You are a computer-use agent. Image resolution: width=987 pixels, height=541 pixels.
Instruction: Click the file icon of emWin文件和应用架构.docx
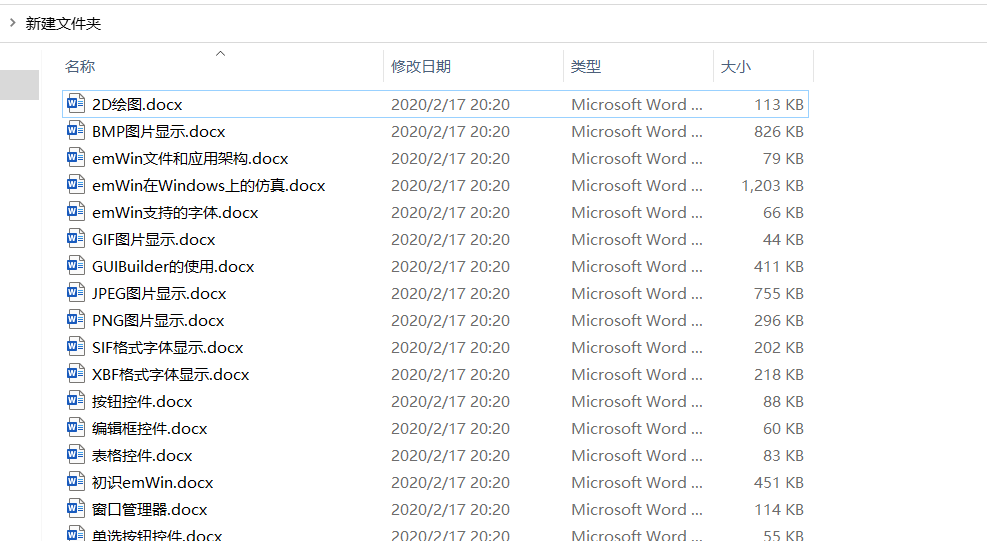76,158
